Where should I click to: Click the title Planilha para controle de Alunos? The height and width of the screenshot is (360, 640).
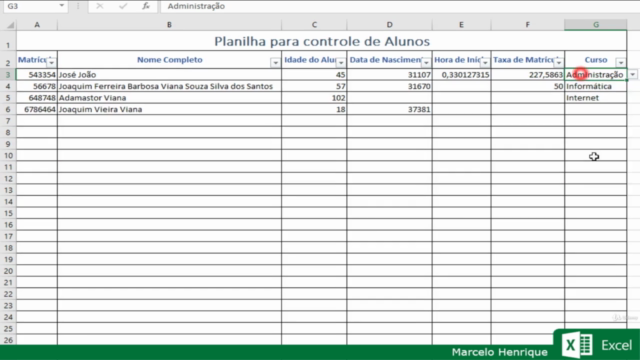pyautogui.click(x=322, y=41)
